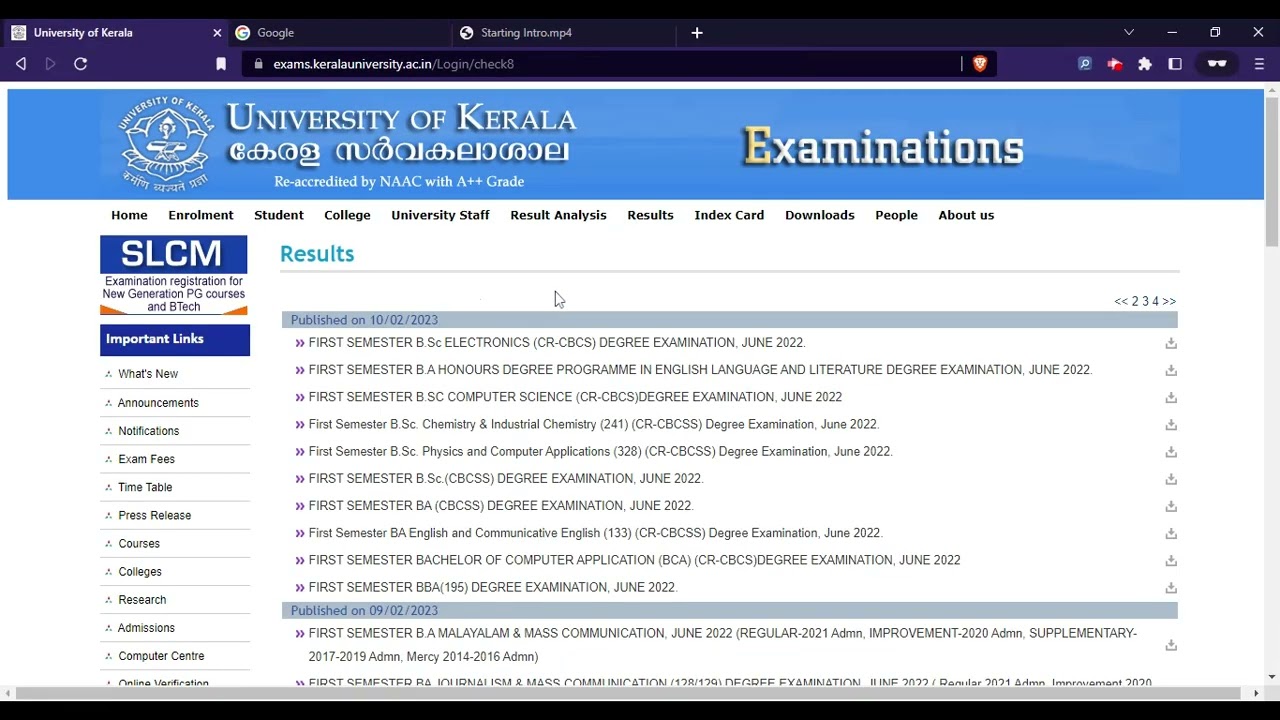Click the next pages >> link
The image size is (1280, 720).
(x=1169, y=301)
